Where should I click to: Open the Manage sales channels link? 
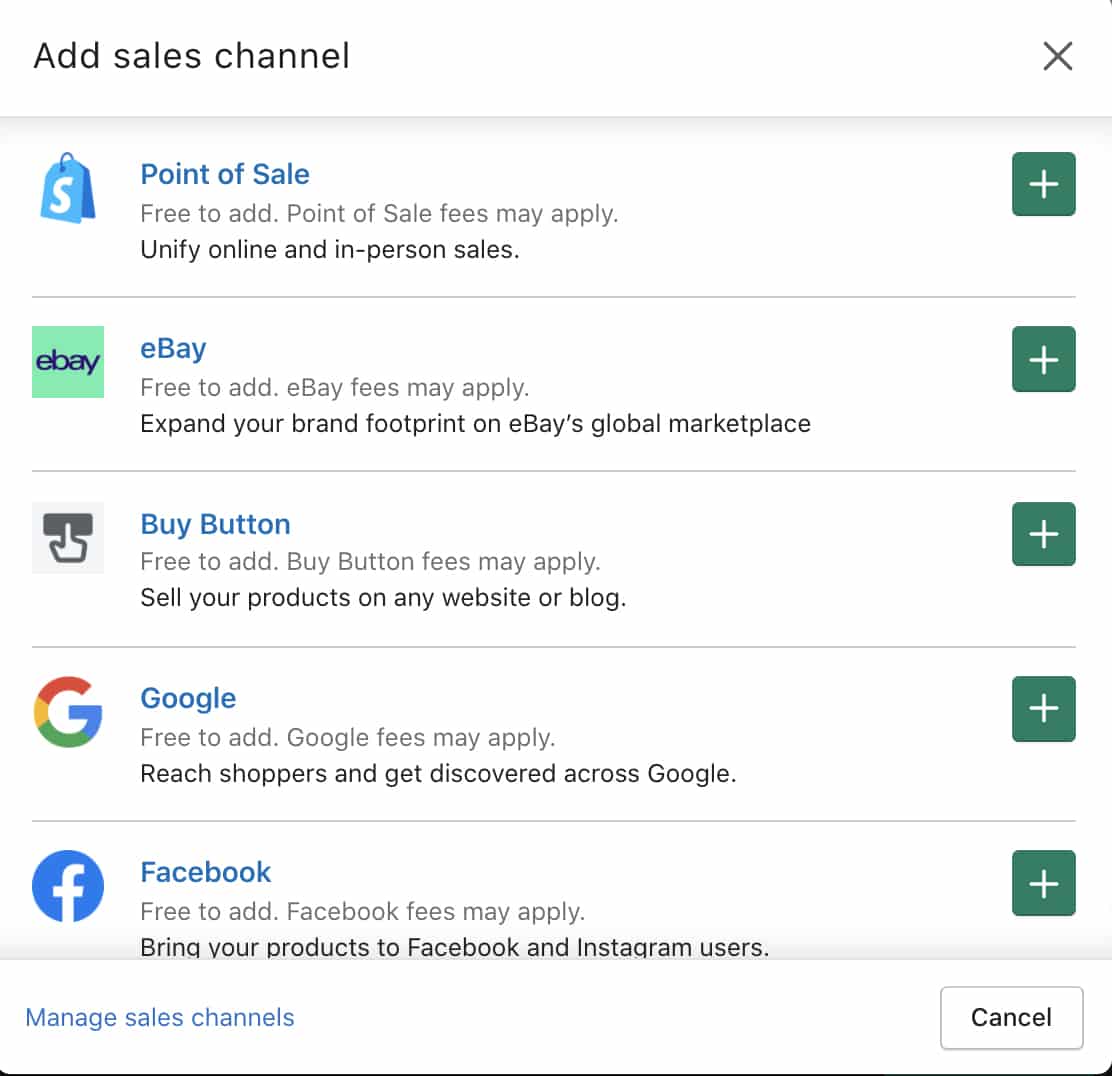pos(160,1017)
